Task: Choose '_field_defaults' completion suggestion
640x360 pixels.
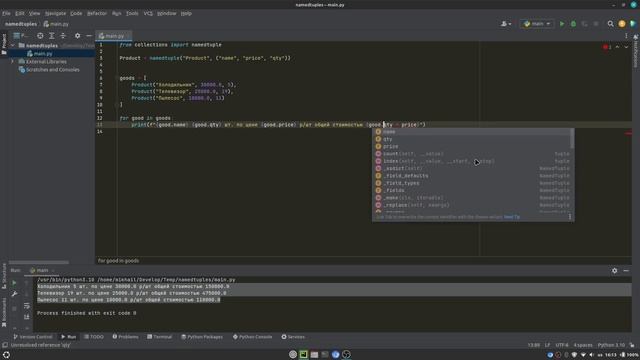Action: point(471,176)
